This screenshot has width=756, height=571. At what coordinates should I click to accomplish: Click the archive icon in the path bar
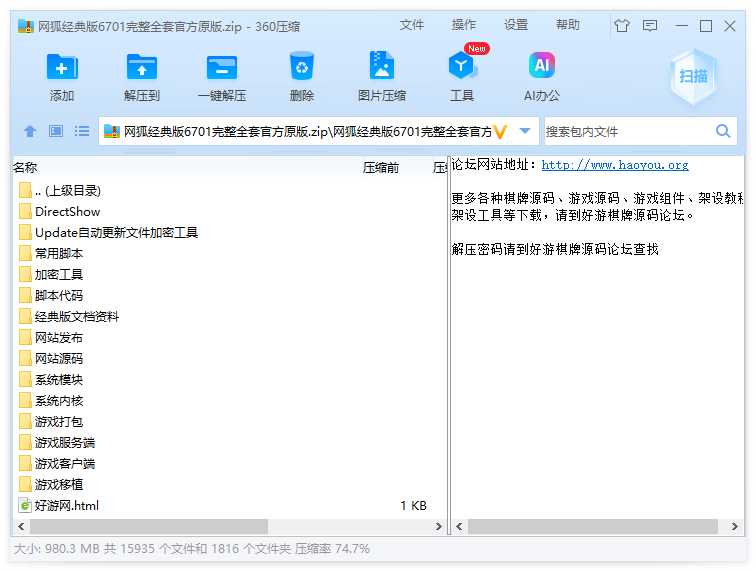point(111,131)
